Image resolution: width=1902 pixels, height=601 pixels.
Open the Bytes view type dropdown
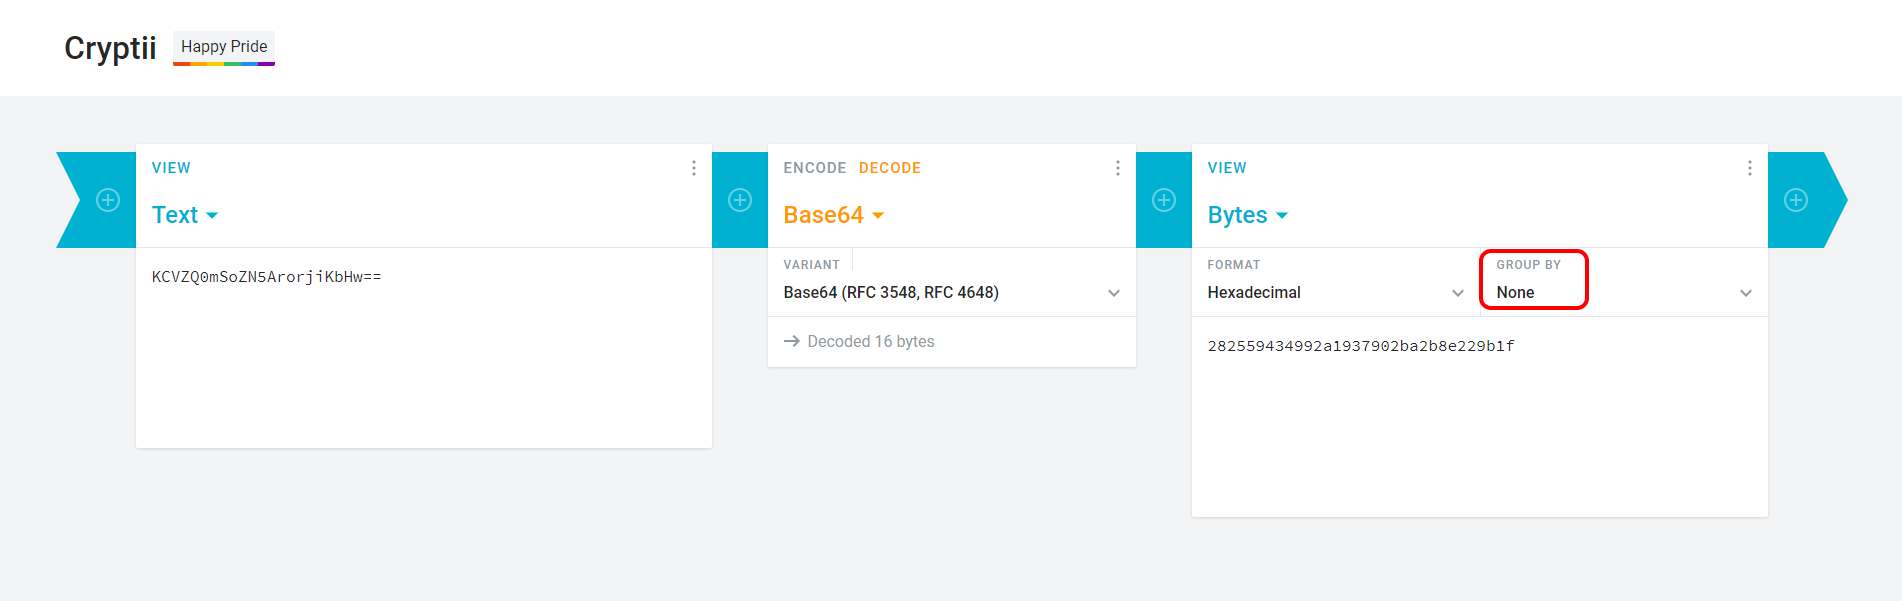coord(1247,215)
